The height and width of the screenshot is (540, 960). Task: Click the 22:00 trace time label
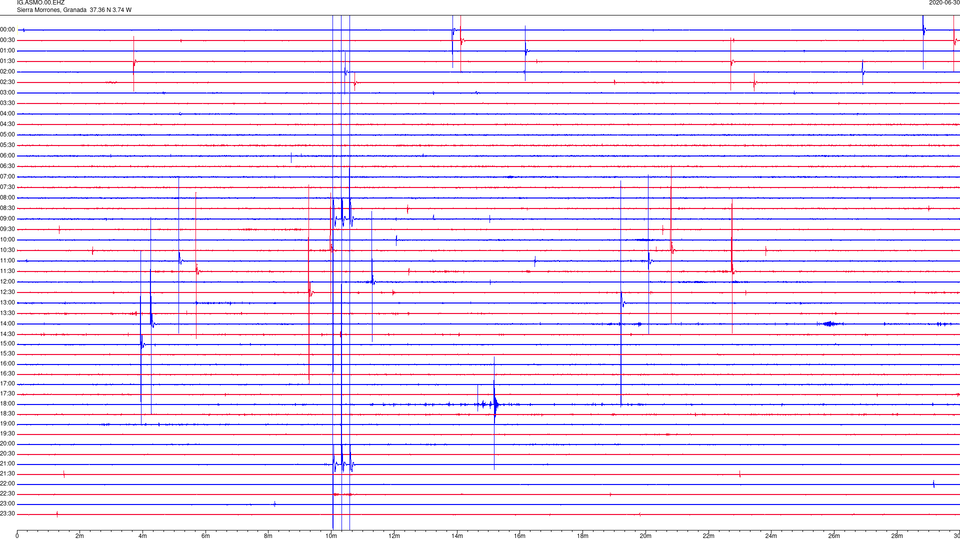[x=7, y=484]
